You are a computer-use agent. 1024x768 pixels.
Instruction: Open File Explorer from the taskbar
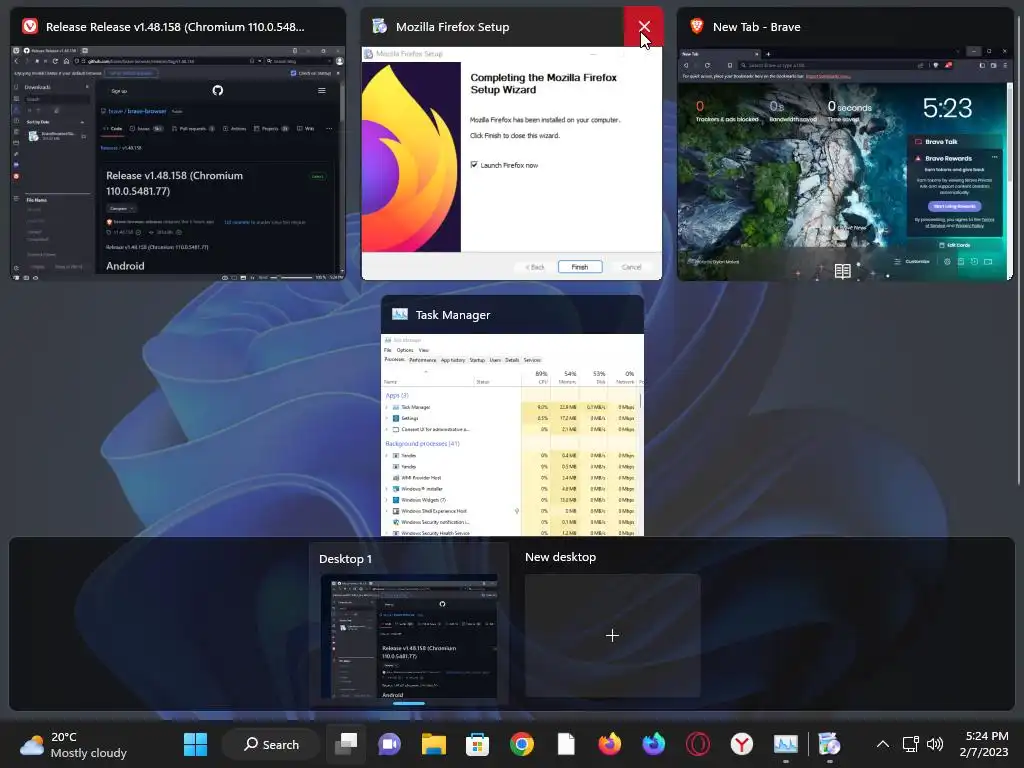coord(434,744)
